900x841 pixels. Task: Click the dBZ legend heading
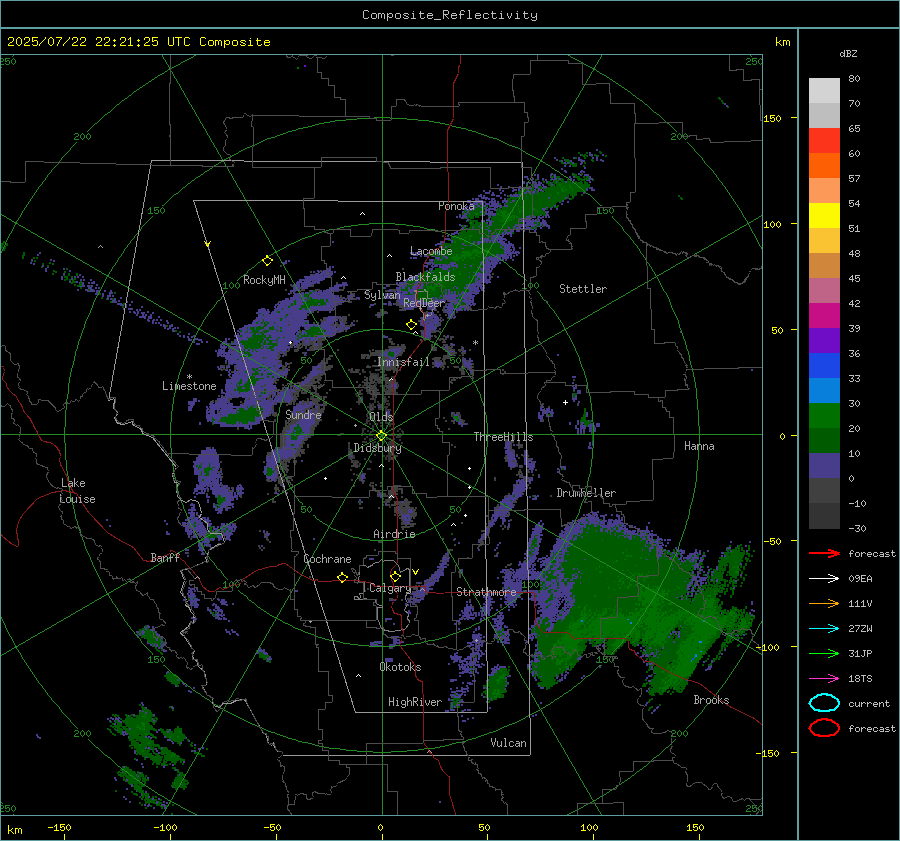click(848, 54)
